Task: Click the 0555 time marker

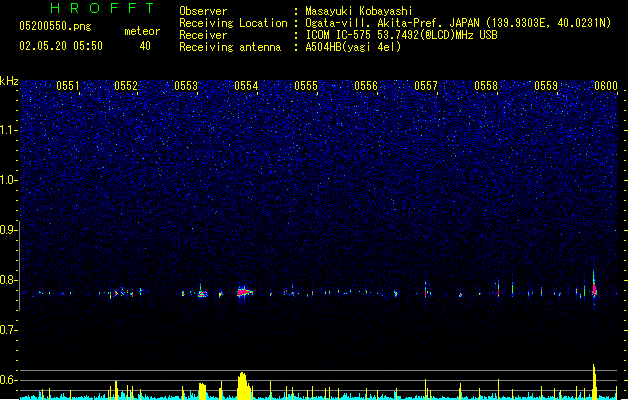Action: coord(306,86)
